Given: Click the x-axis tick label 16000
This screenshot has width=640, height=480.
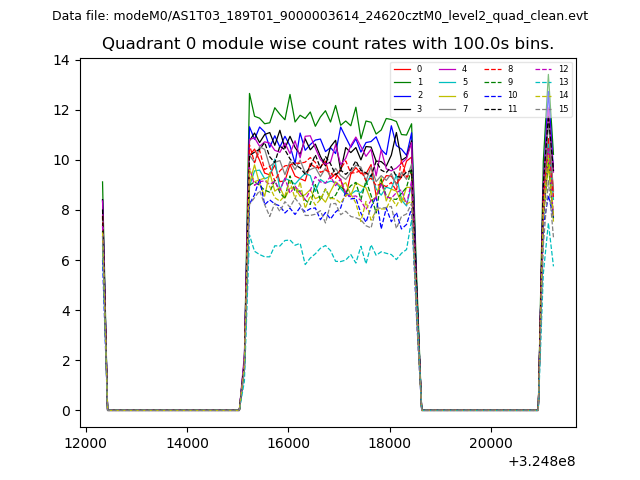Looking at the screenshot, I should coord(288,443).
